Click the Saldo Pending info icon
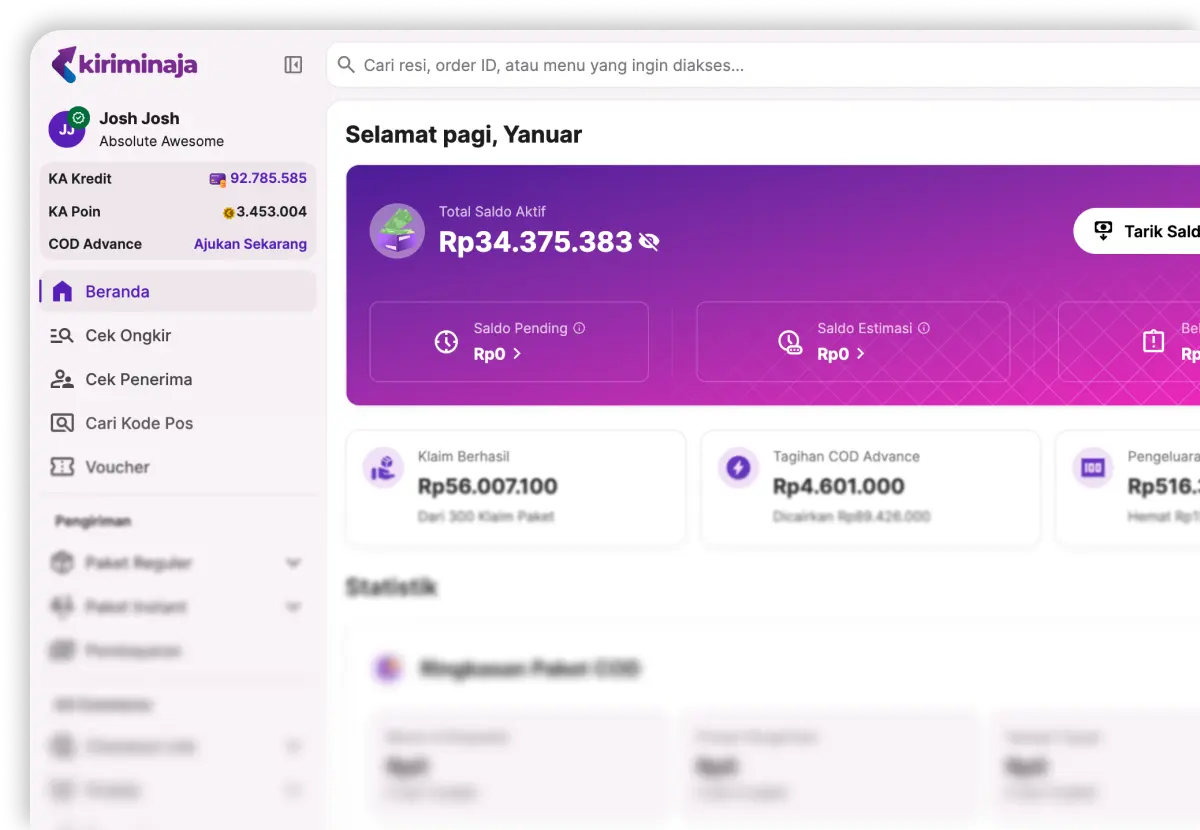Image resolution: width=1200 pixels, height=830 pixels. pos(579,328)
